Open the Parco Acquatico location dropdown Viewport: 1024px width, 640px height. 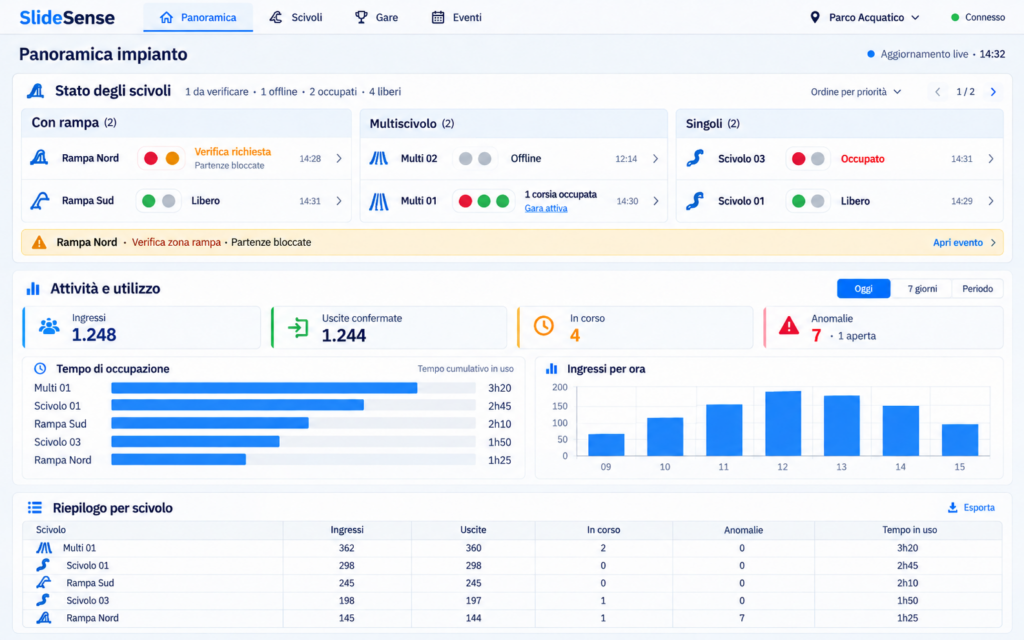[865, 18]
